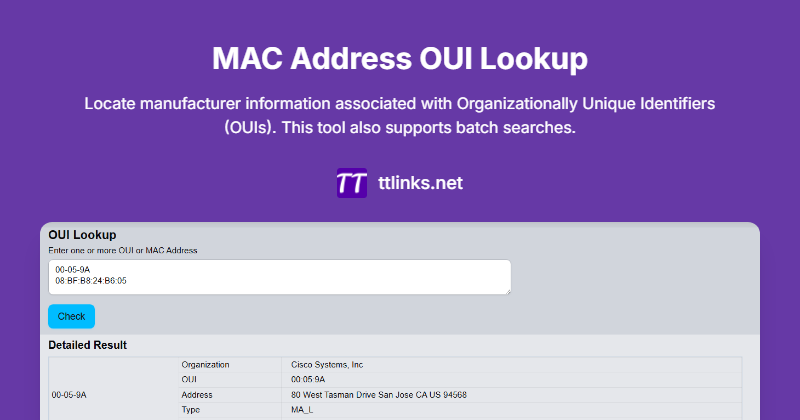Click the OUI label cell in results
This screenshot has width=800, height=420.
(x=230, y=380)
